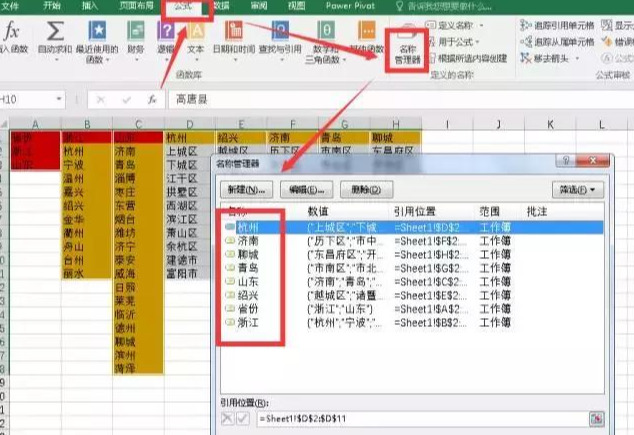
Task: Click the 引用位置 column header in list
Action: 414,211
